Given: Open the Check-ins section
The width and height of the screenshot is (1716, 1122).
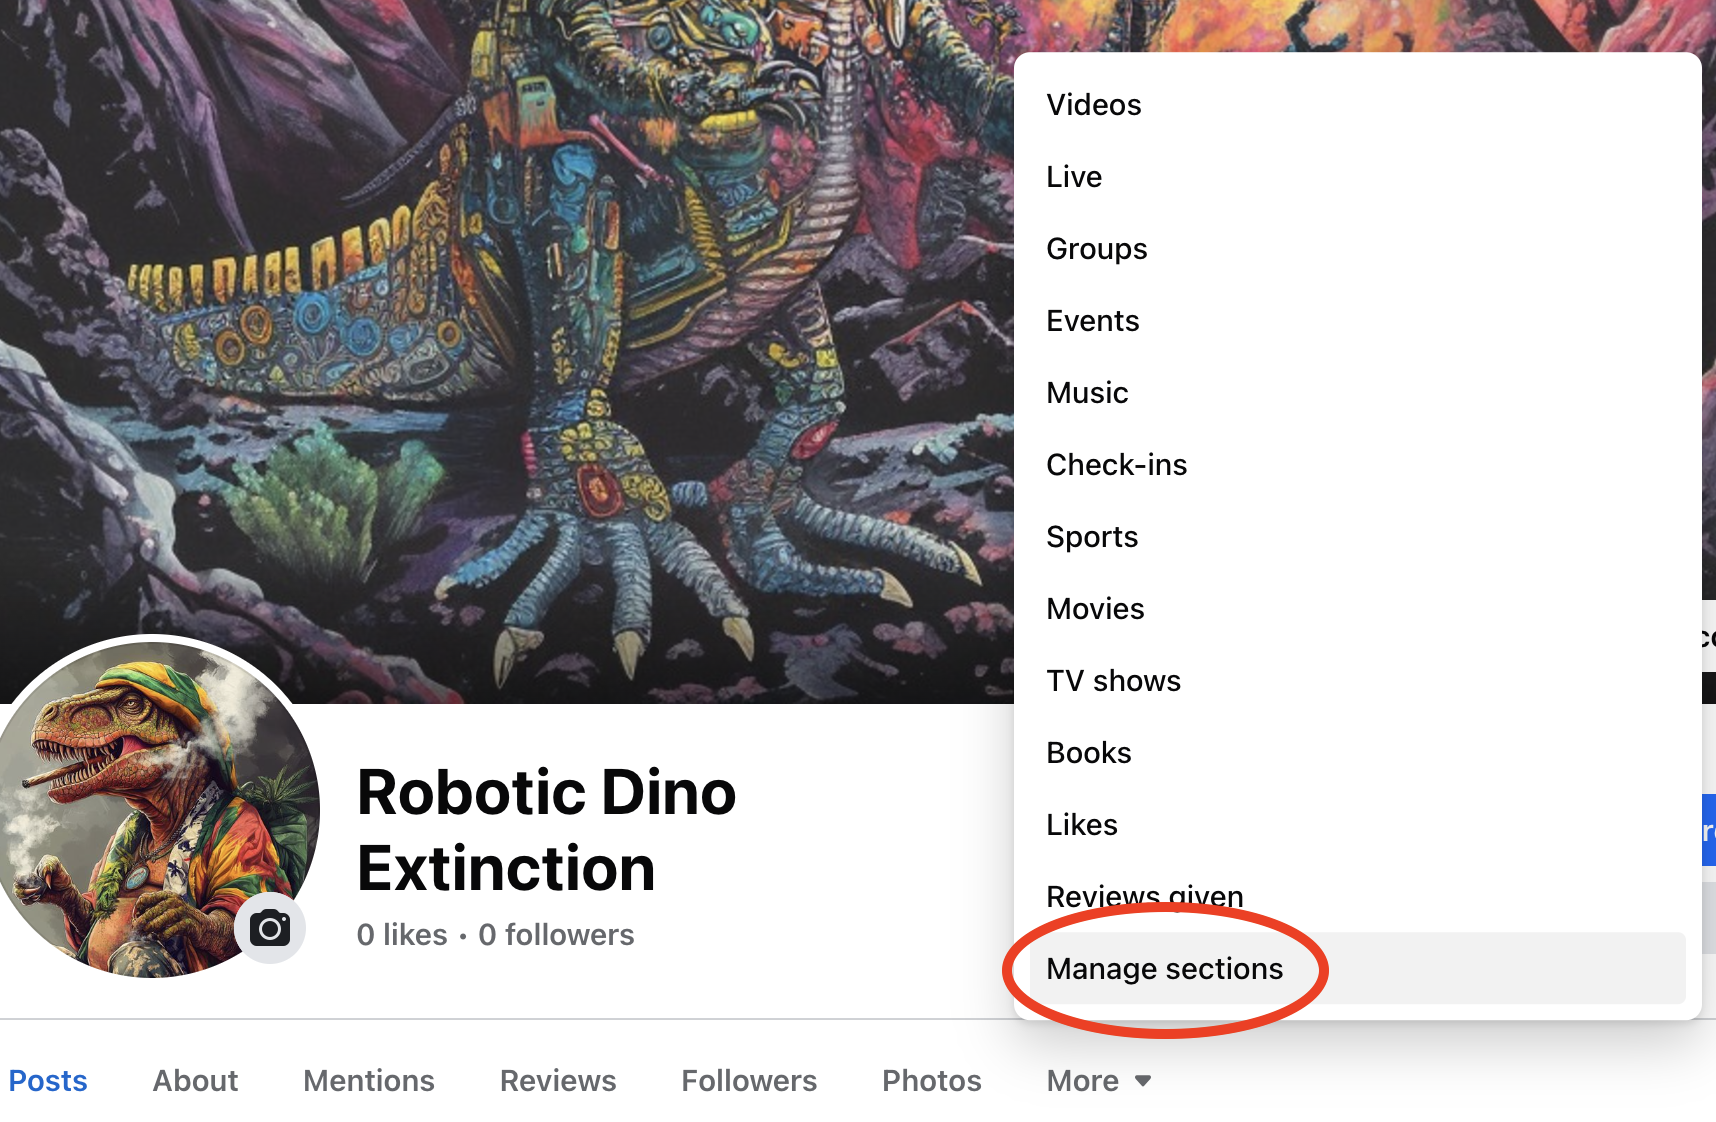Looking at the screenshot, I should point(1116,465).
